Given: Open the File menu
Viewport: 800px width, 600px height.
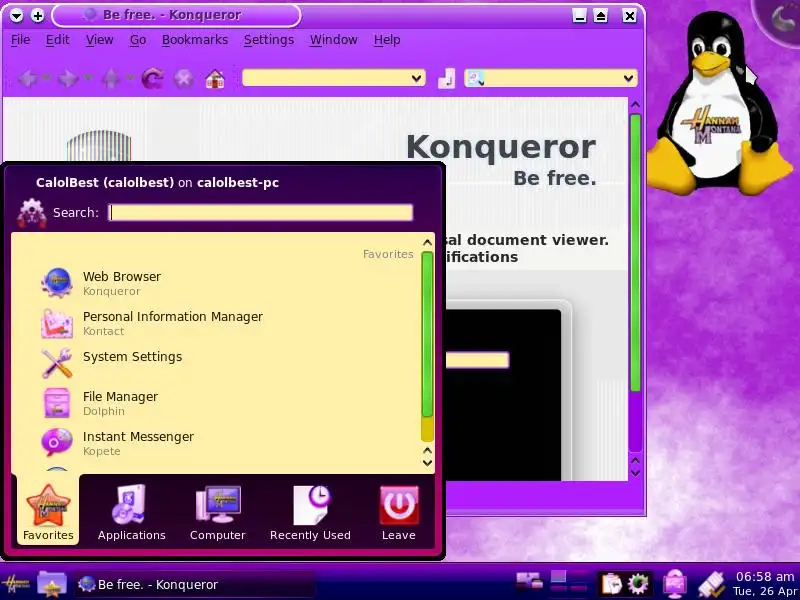Looking at the screenshot, I should click(x=20, y=40).
